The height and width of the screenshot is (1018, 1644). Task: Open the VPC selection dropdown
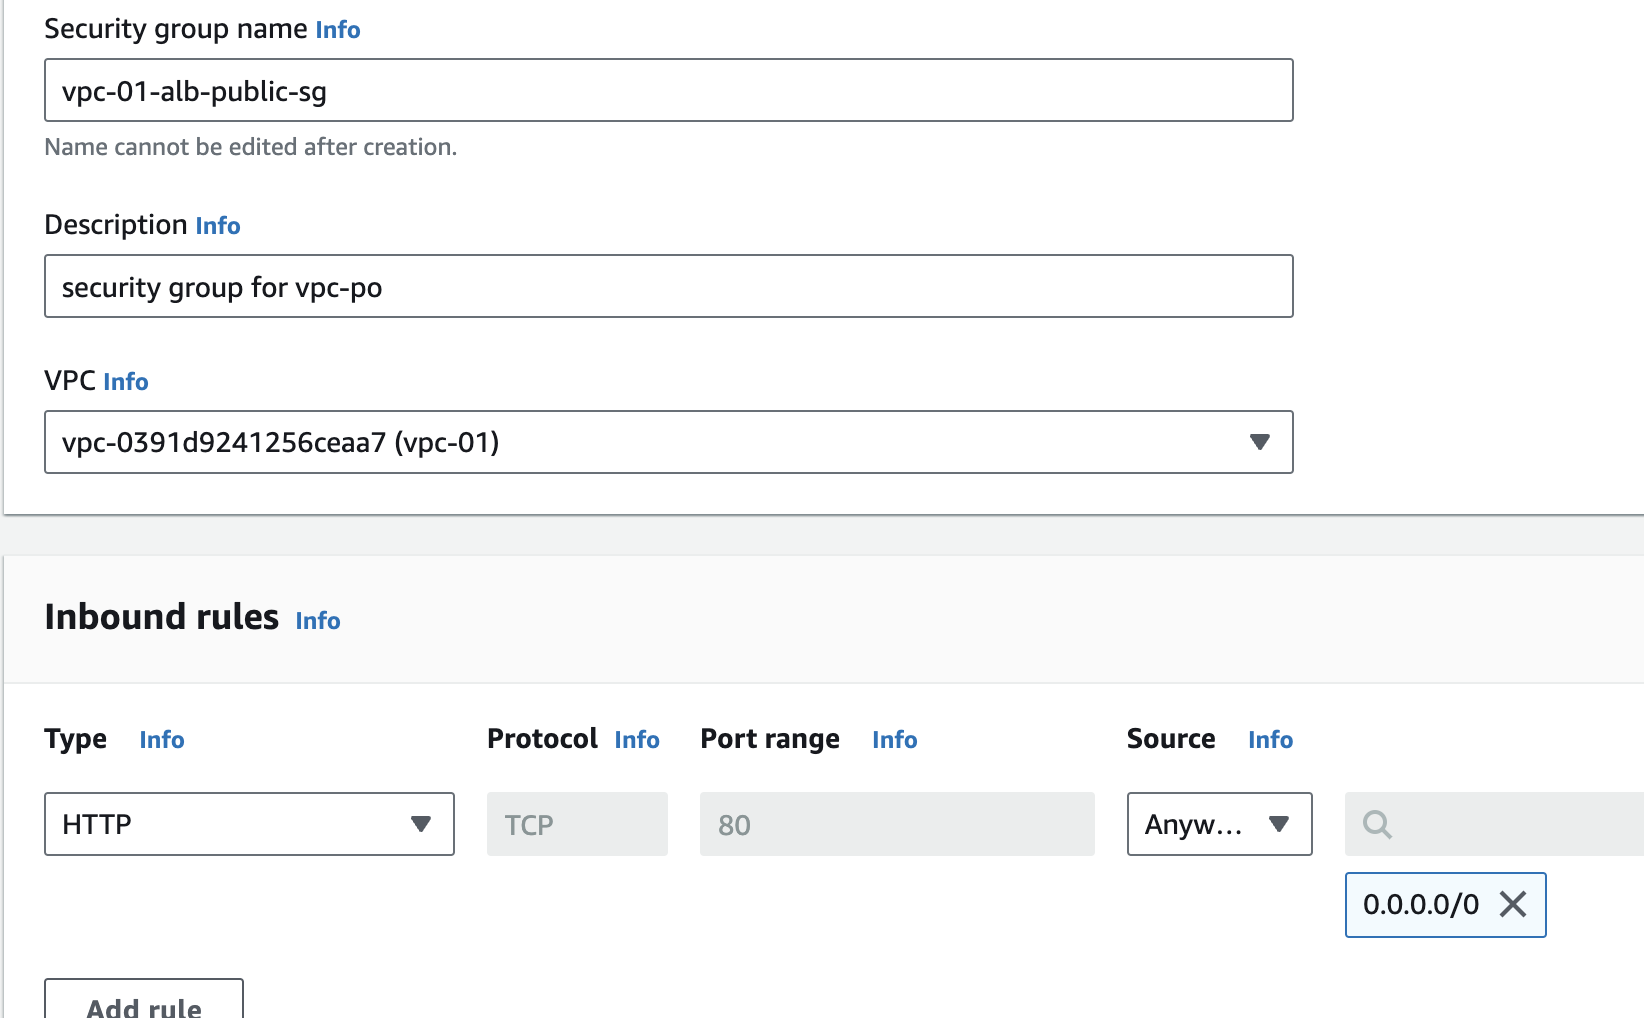coord(1259,442)
